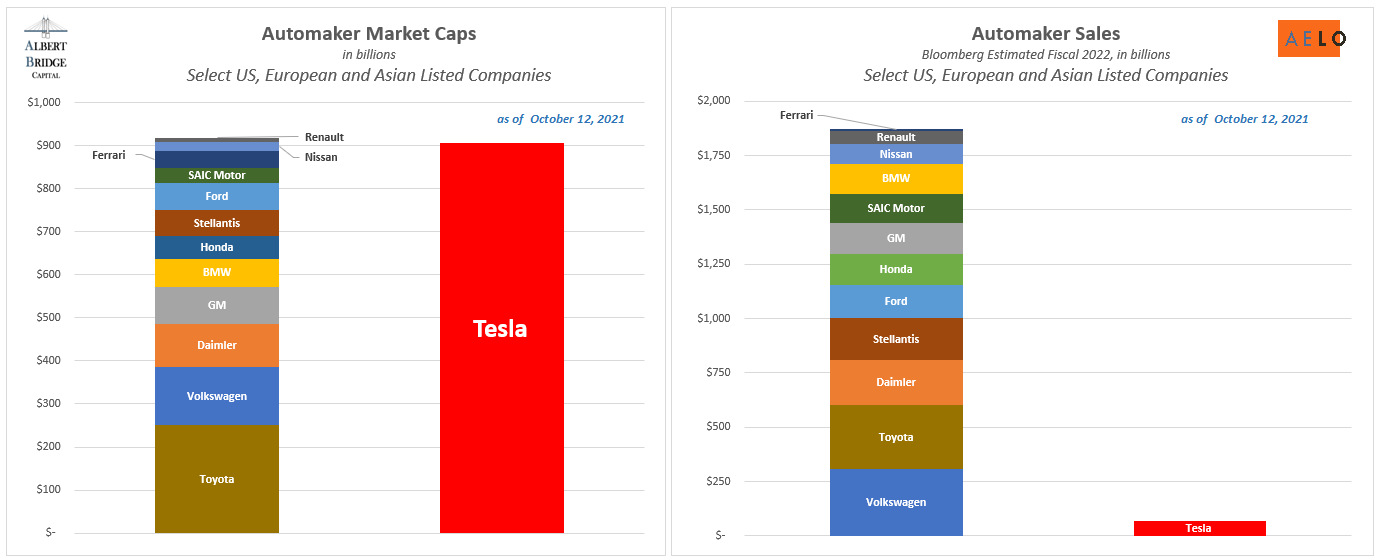Click the AELO orange logo
This screenshot has width=1379, height=560.
1310,38
